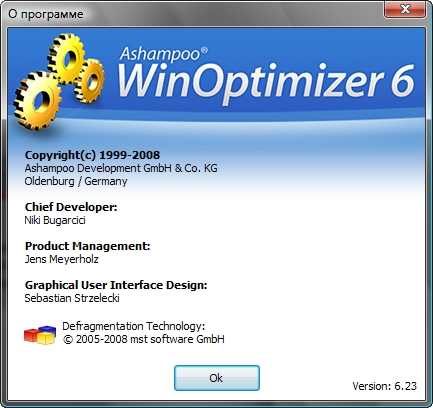Click the 'Defragmentation Technology:' text
This screenshot has width=433, height=408.
(x=134, y=326)
